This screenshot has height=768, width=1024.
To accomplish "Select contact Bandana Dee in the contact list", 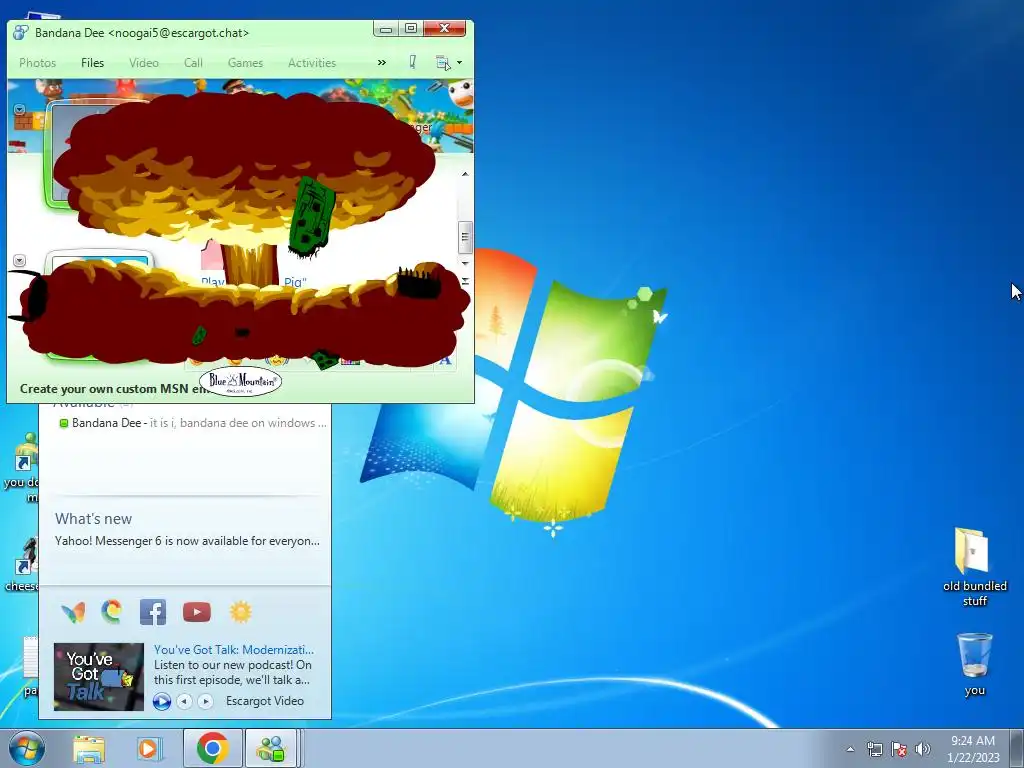I will pos(193,423).
